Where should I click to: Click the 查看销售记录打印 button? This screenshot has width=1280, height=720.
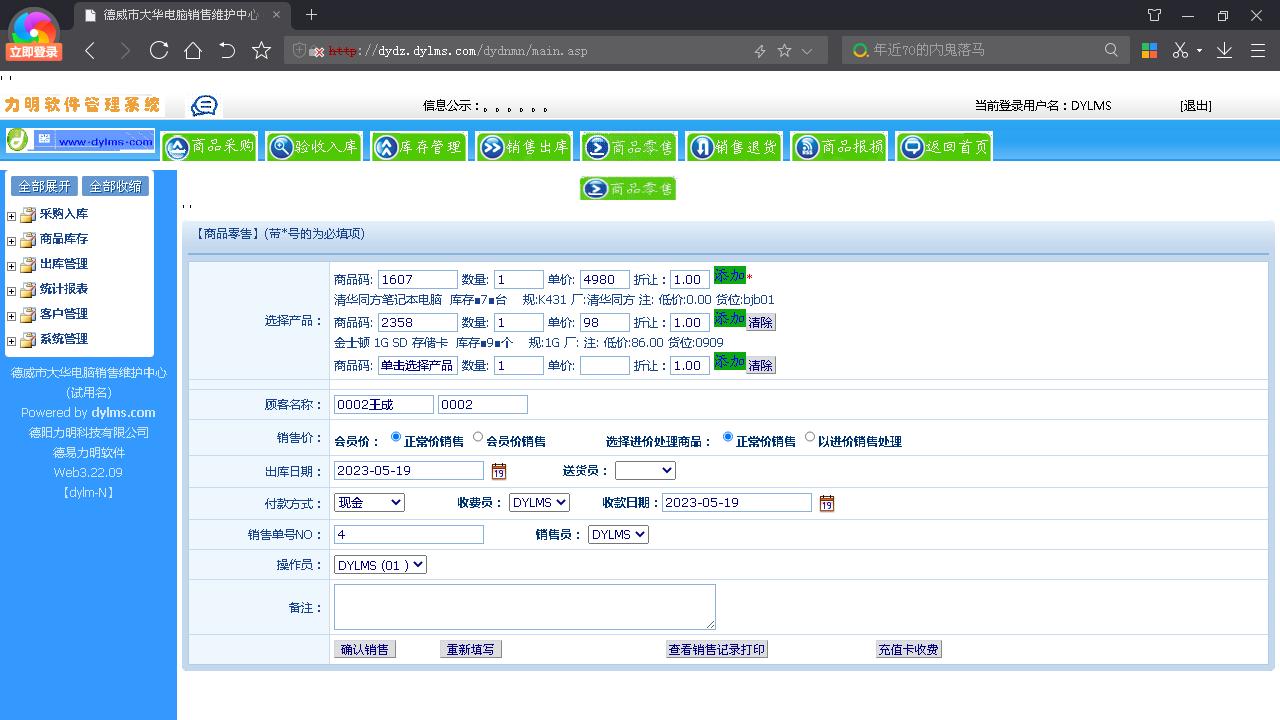716,649
